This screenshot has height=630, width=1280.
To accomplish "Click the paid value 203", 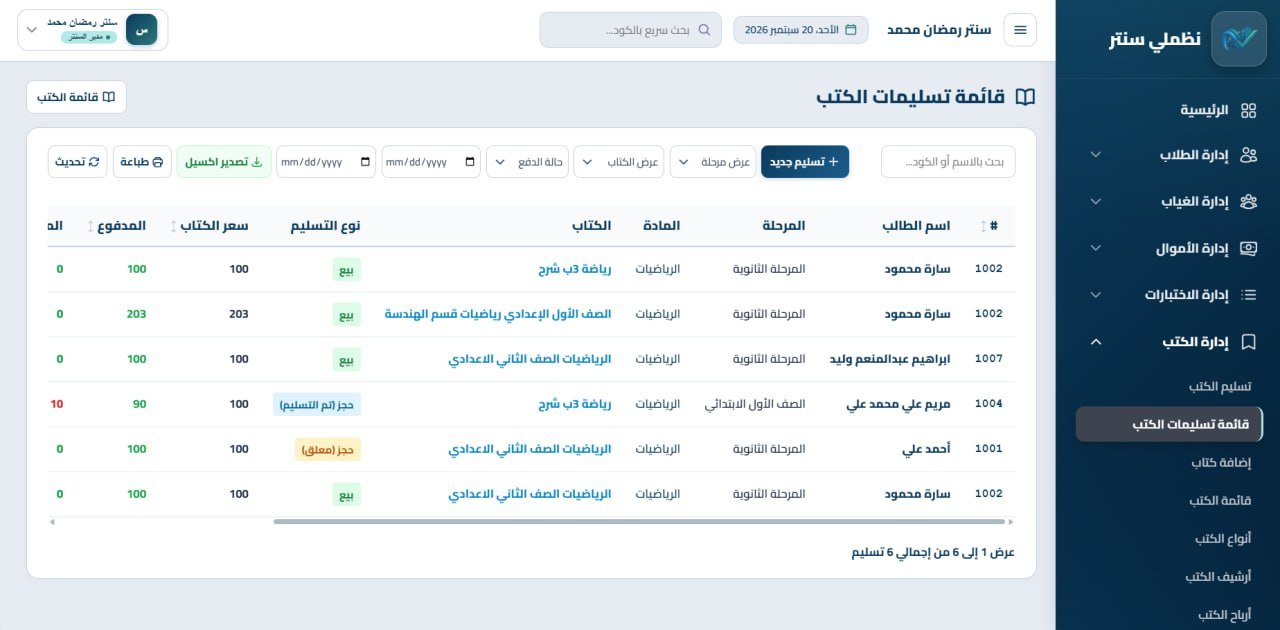I will click(x=137, y=314).
